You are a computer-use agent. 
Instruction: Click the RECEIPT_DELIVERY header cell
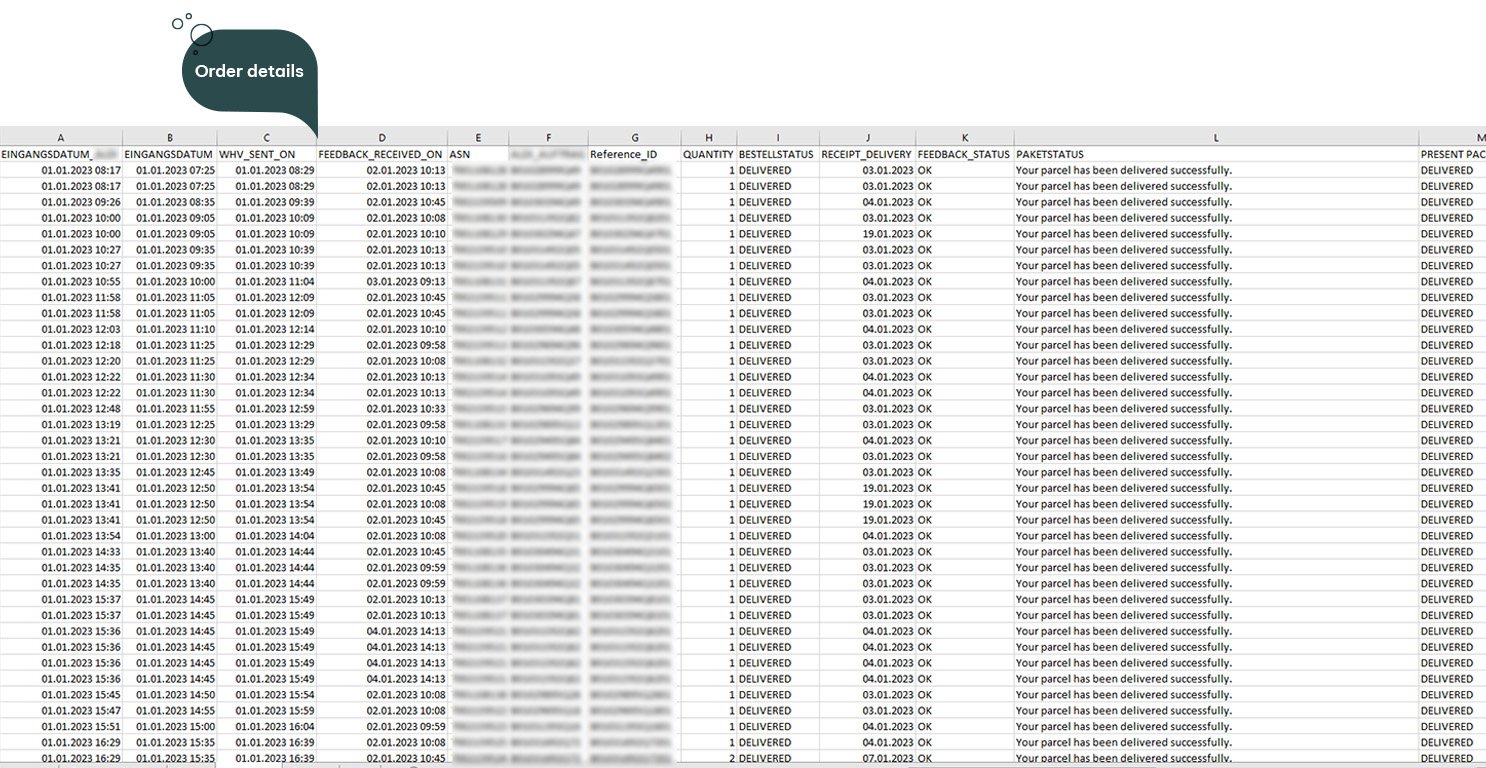(866, 155)
